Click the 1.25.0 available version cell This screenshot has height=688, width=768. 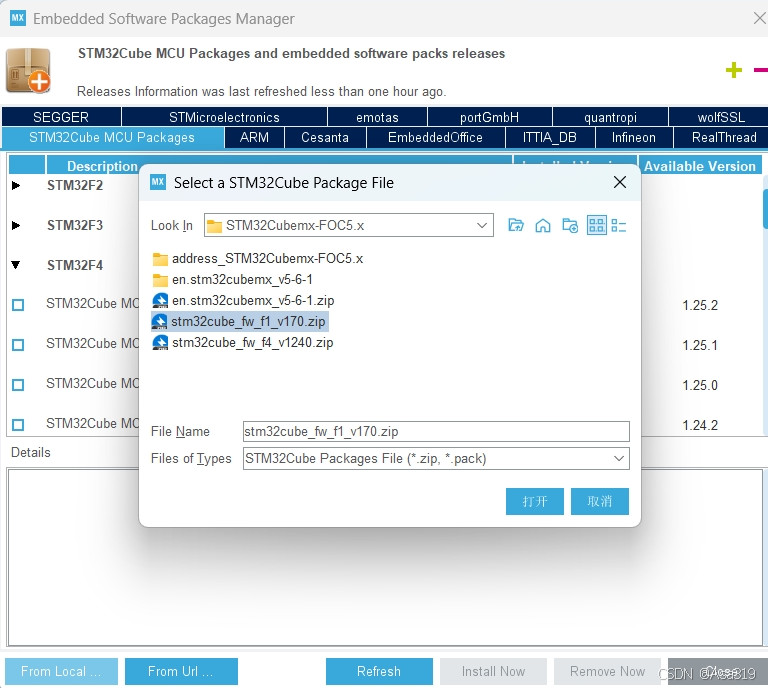(700, 385)
